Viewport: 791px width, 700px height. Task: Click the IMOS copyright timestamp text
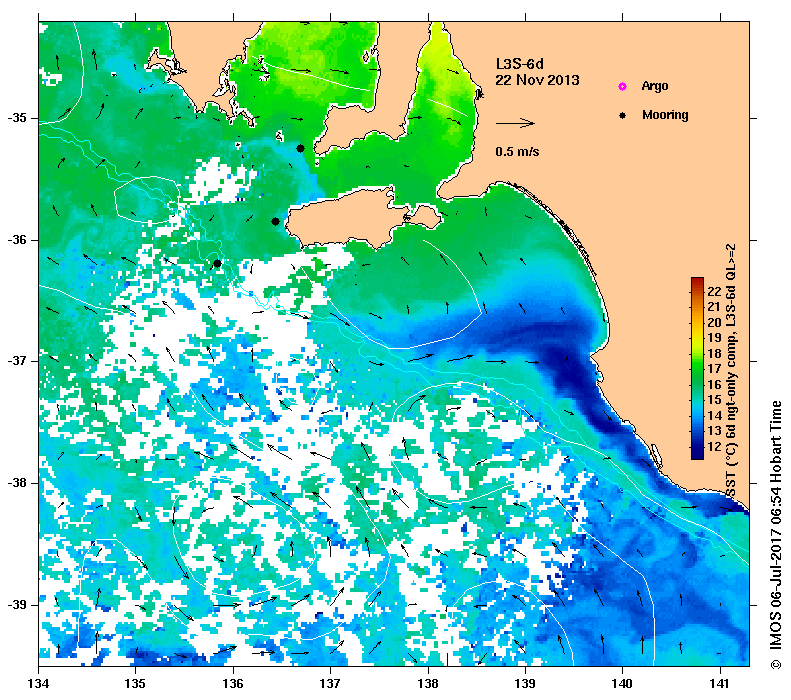[775, 535]
